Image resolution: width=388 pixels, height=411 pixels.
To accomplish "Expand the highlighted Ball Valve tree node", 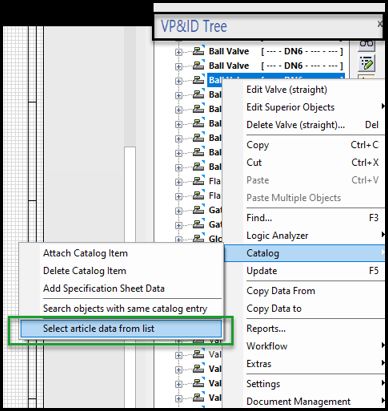I will point(178,81).
